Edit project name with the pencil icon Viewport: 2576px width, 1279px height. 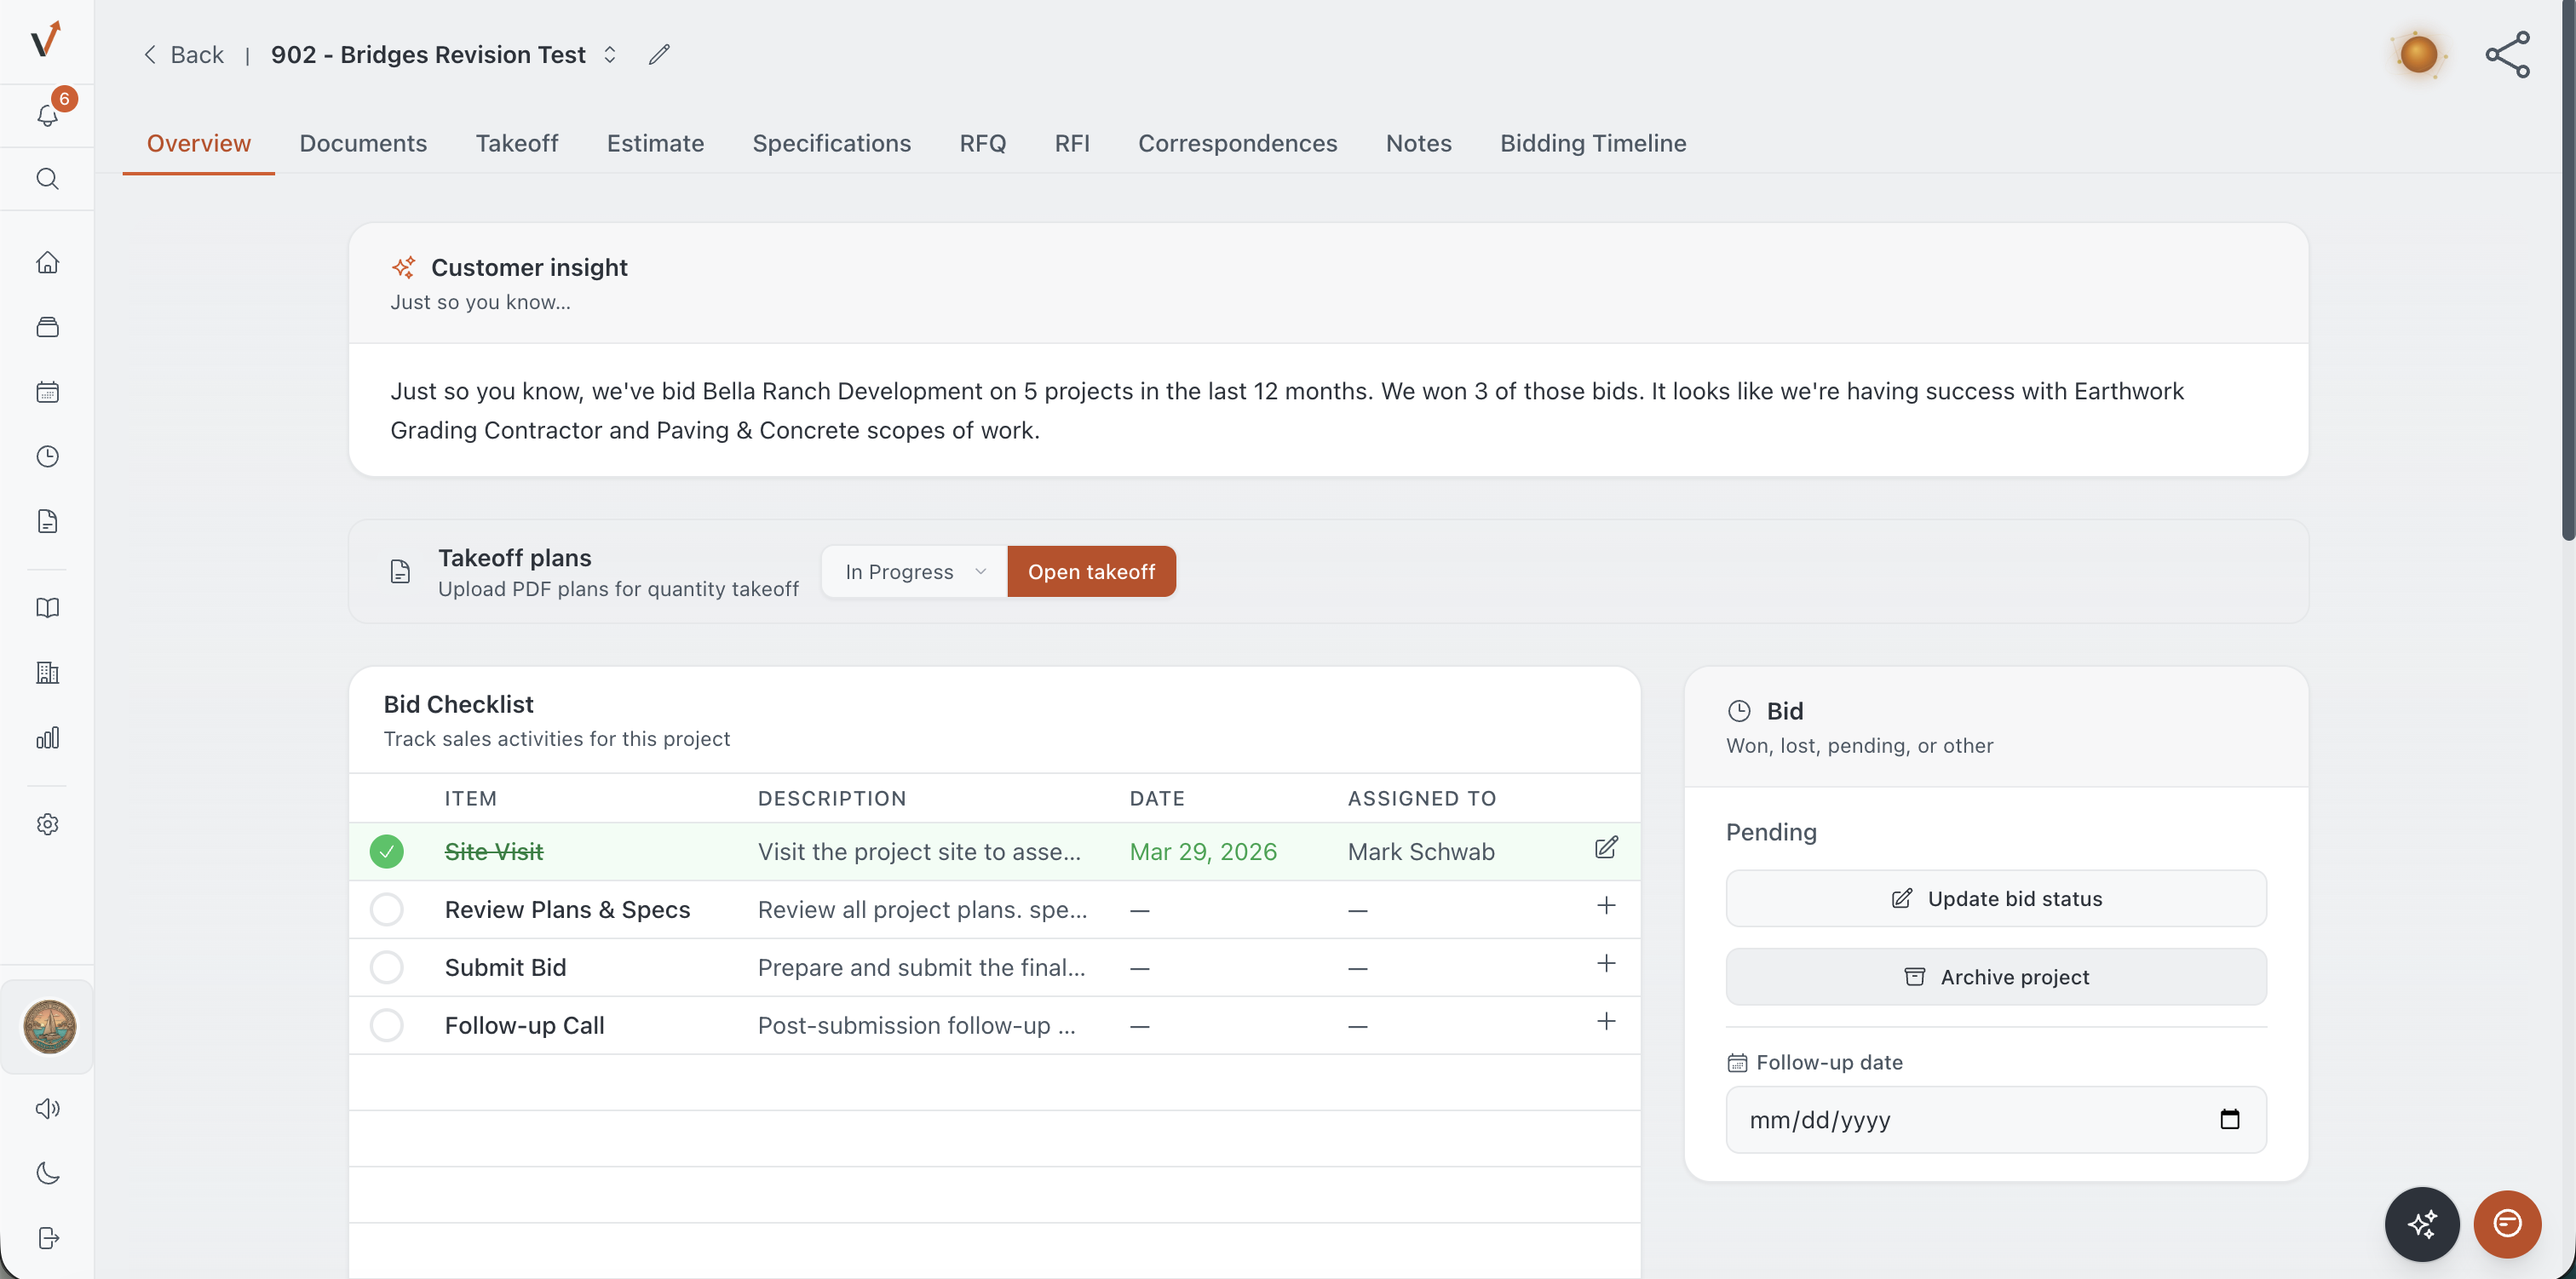click(x=659, y=54)
